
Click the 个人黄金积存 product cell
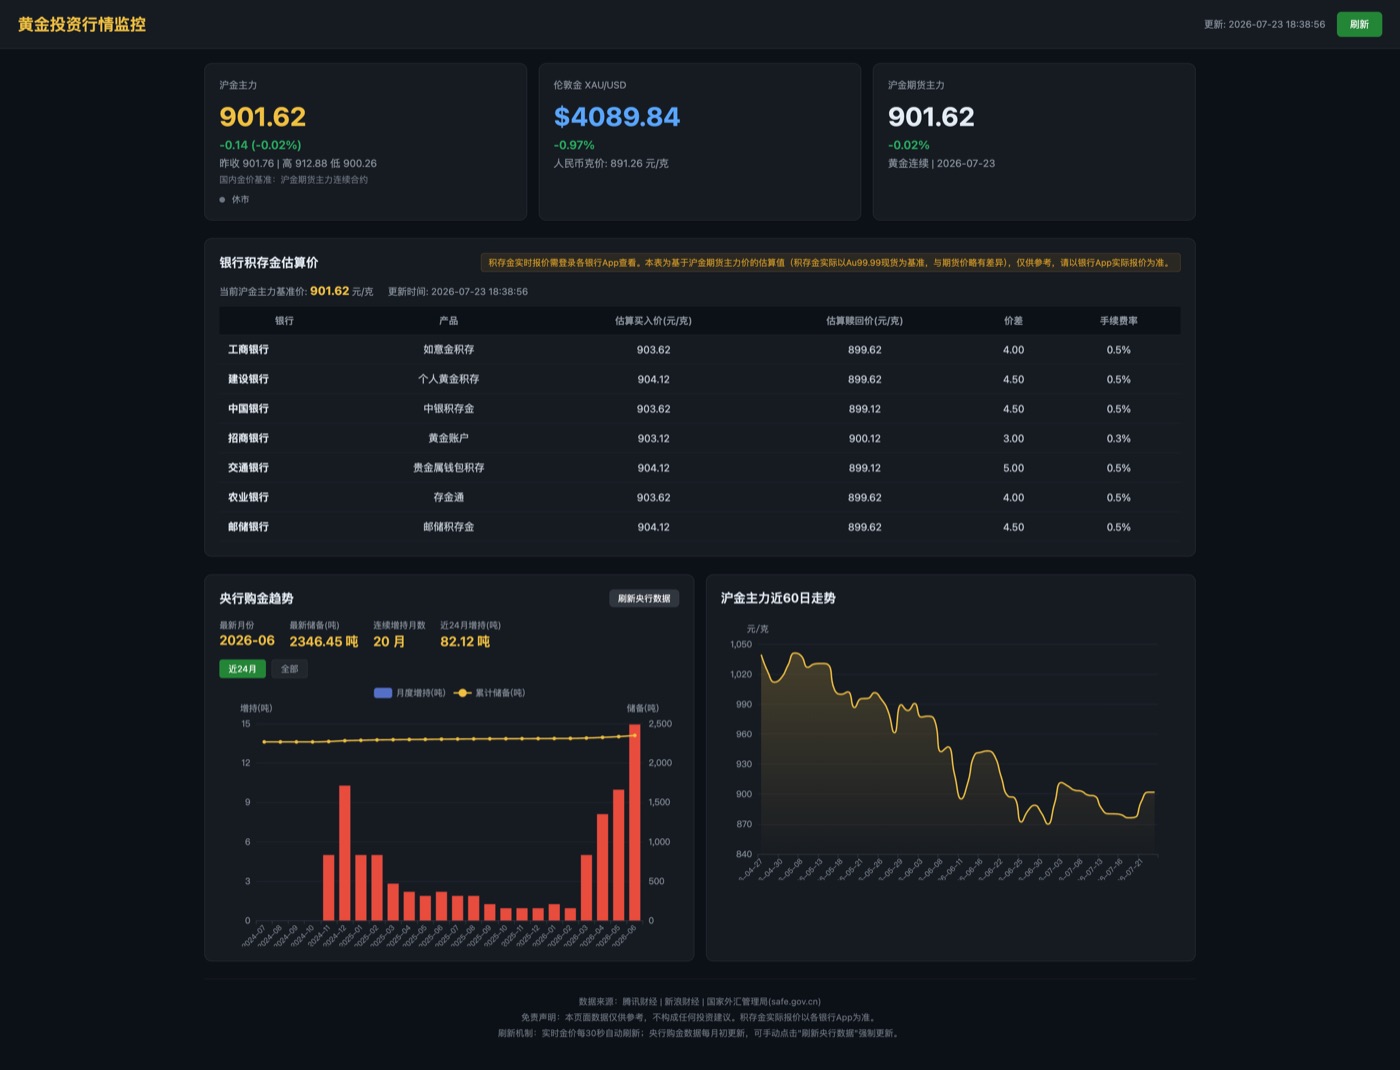pyautogui.click(x=448, y=379)
